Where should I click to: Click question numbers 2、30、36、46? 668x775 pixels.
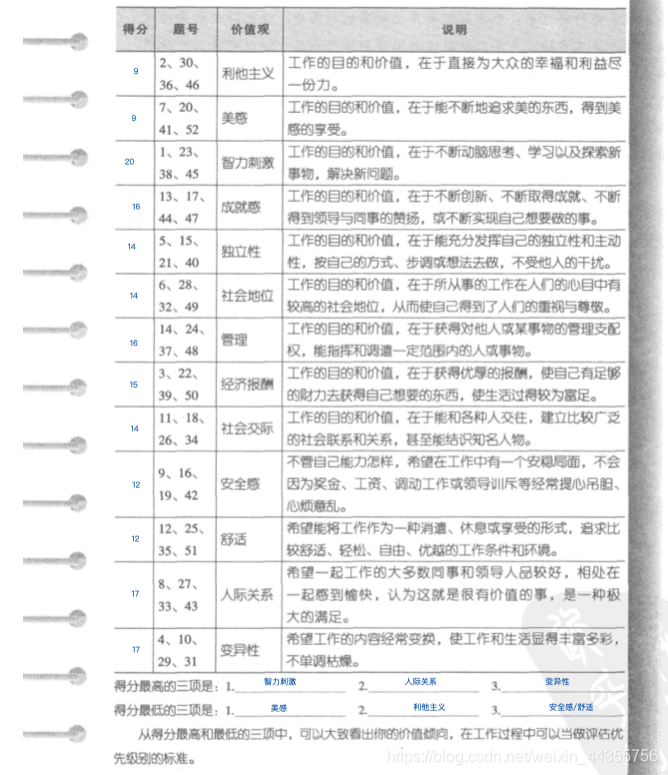pyautogui.click(x=180, y=74)
